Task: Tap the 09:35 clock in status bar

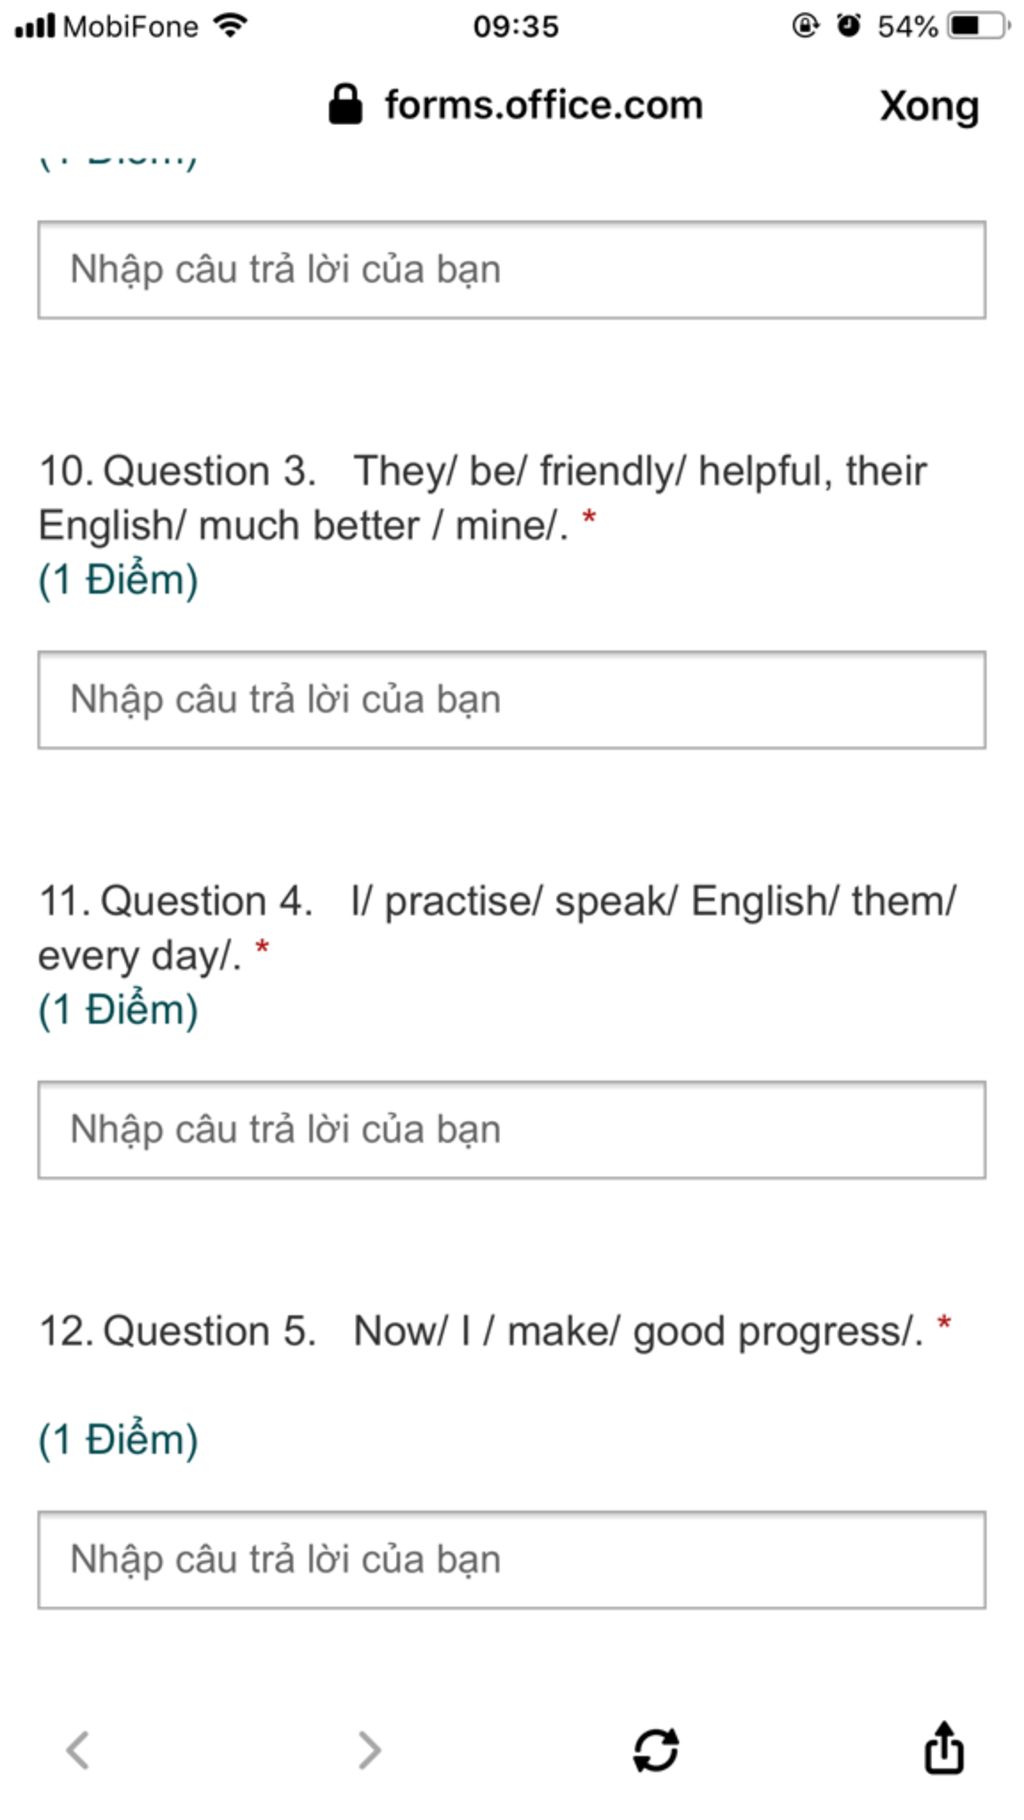Action: pos(516,26)
